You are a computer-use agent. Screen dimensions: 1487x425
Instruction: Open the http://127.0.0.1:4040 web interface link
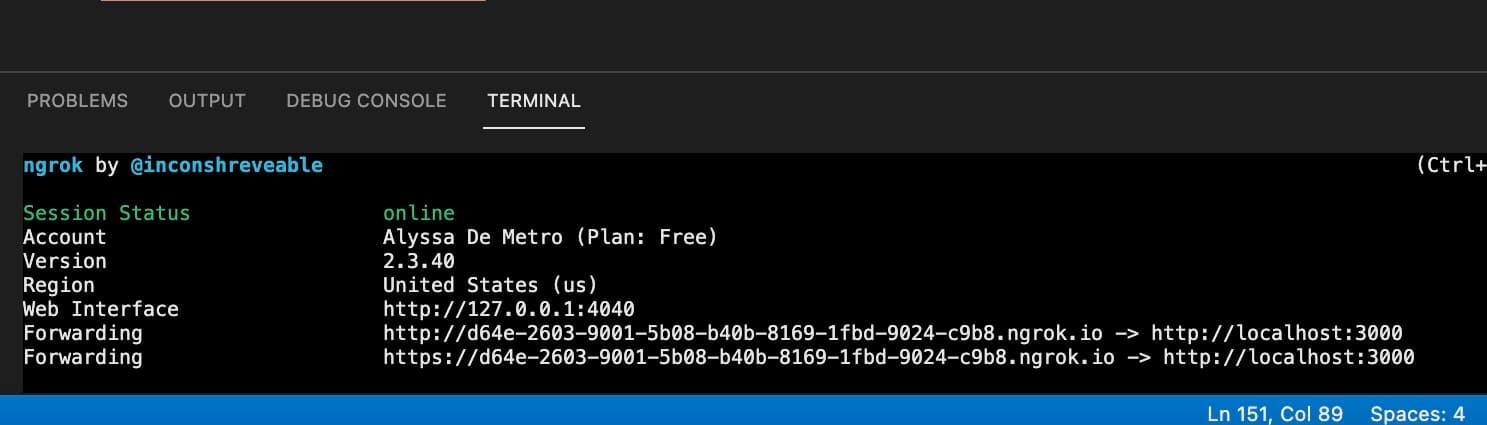509,309
